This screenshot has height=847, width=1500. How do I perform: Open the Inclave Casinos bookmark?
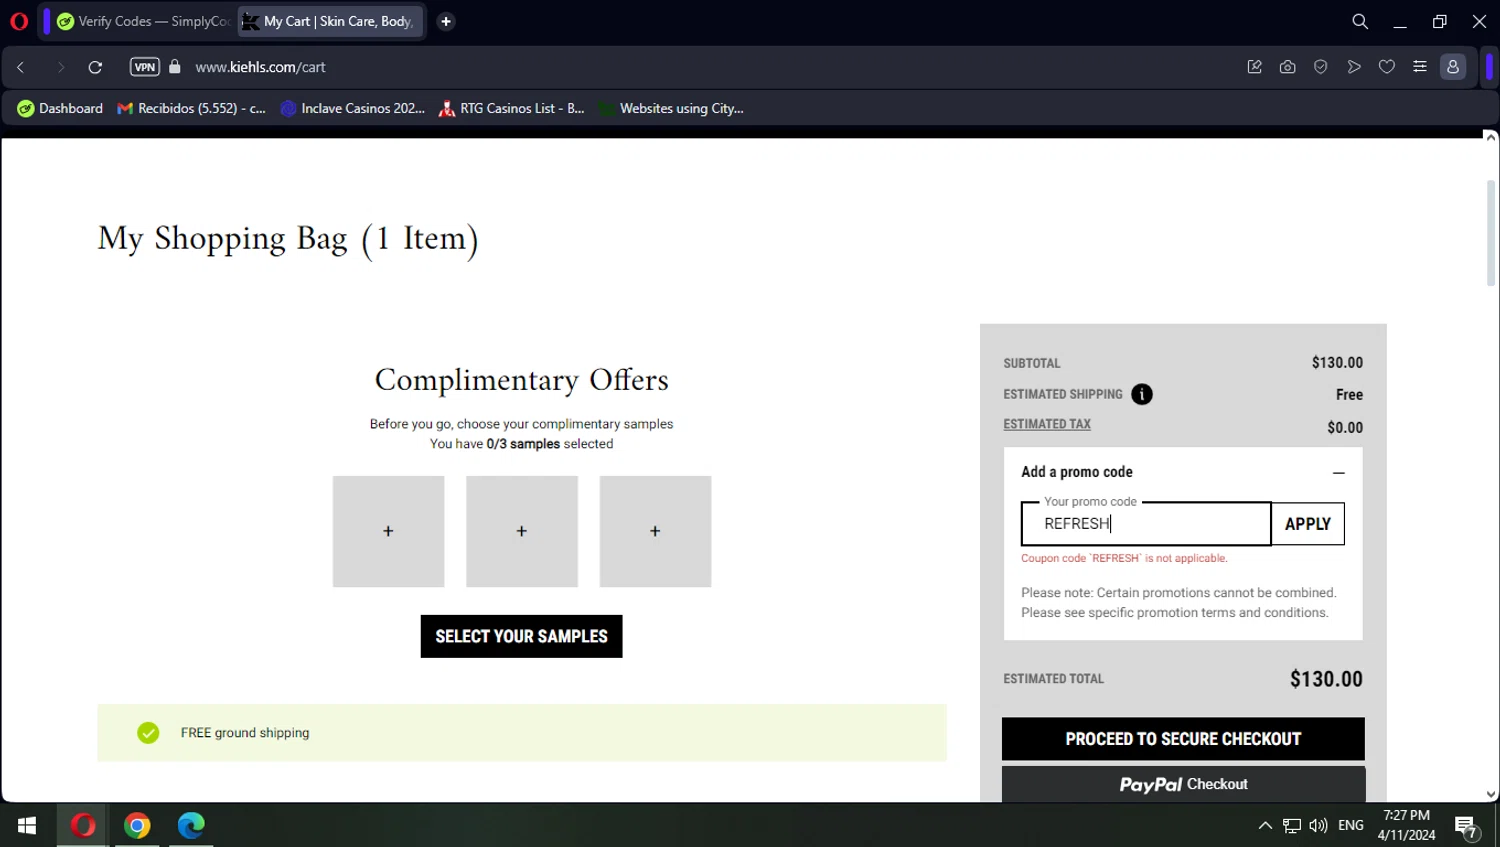pos(352,108)
